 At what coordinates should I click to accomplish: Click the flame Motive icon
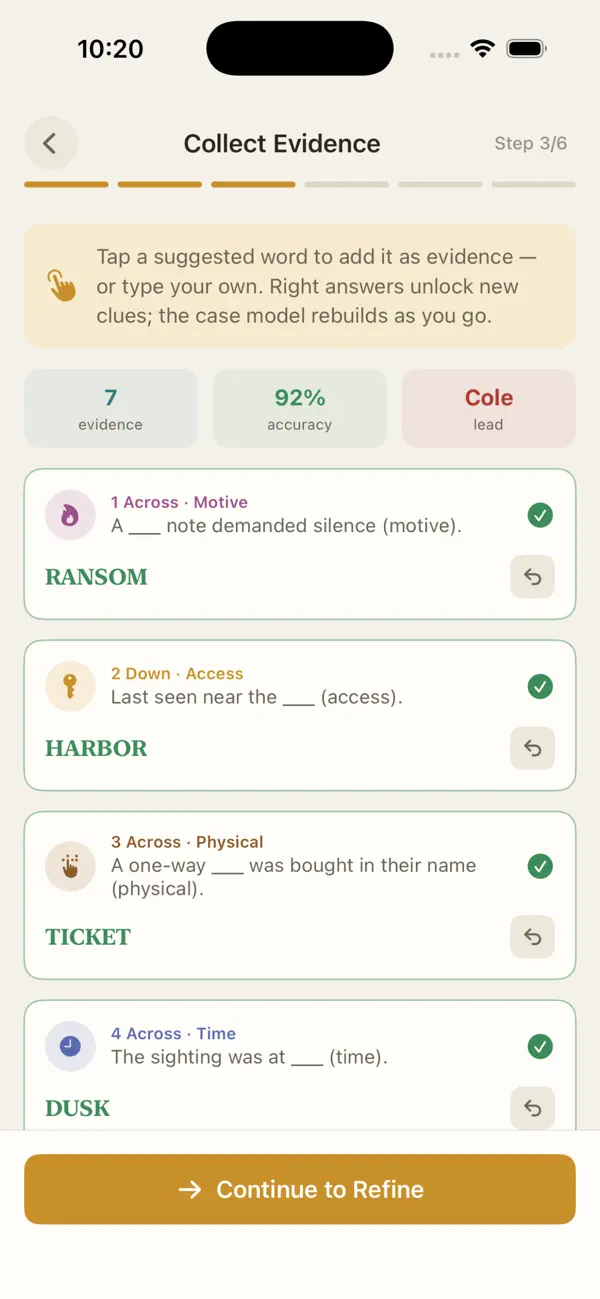[70, 515]
